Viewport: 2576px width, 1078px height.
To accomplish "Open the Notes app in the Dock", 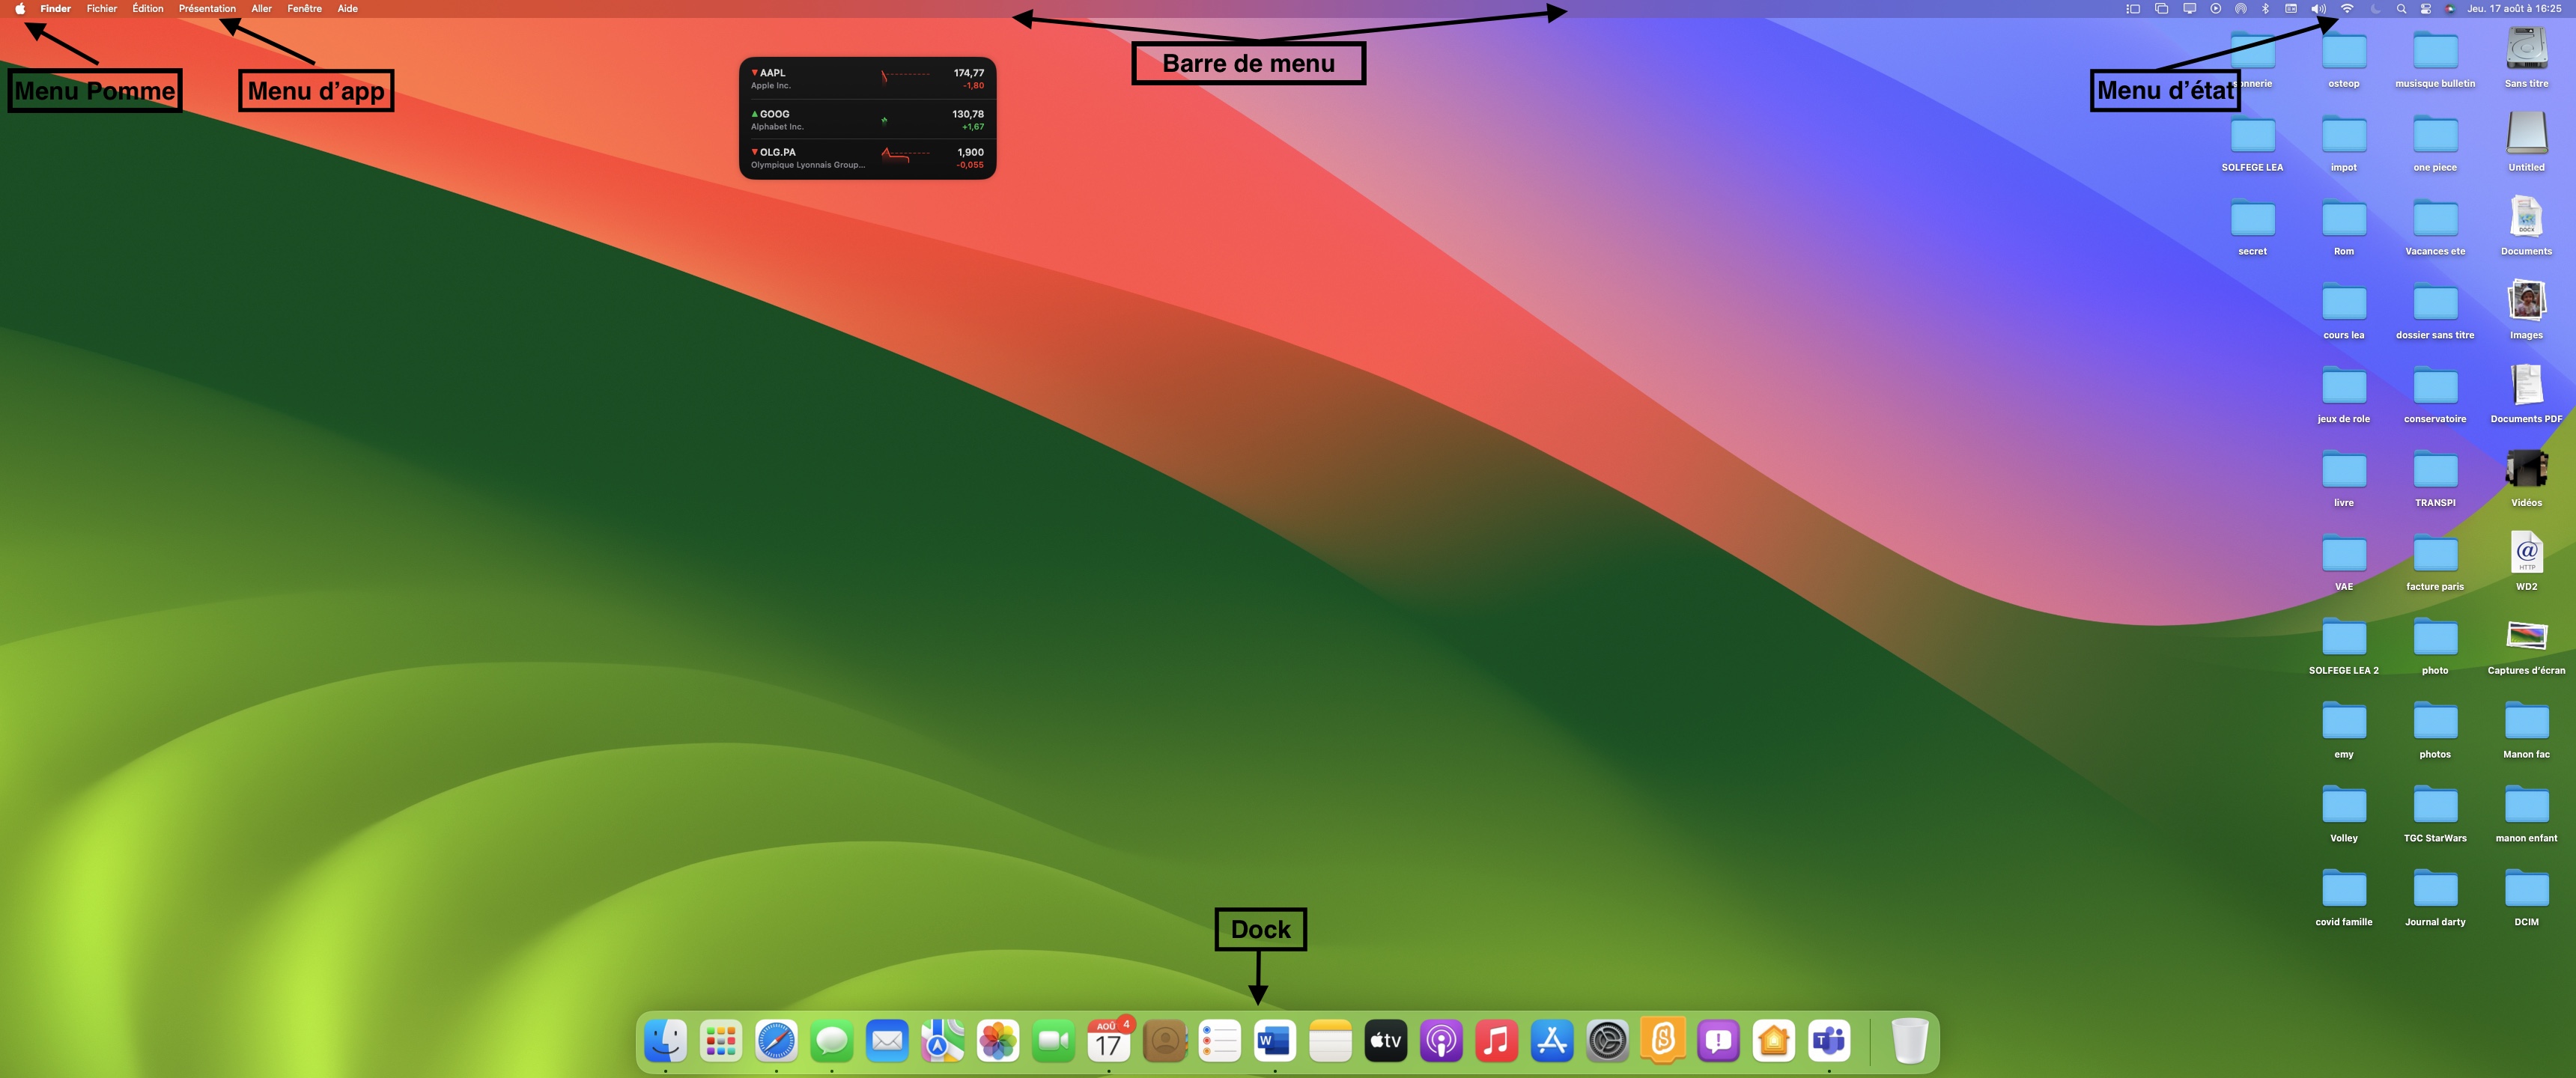I will (x=1330, y=1041).
